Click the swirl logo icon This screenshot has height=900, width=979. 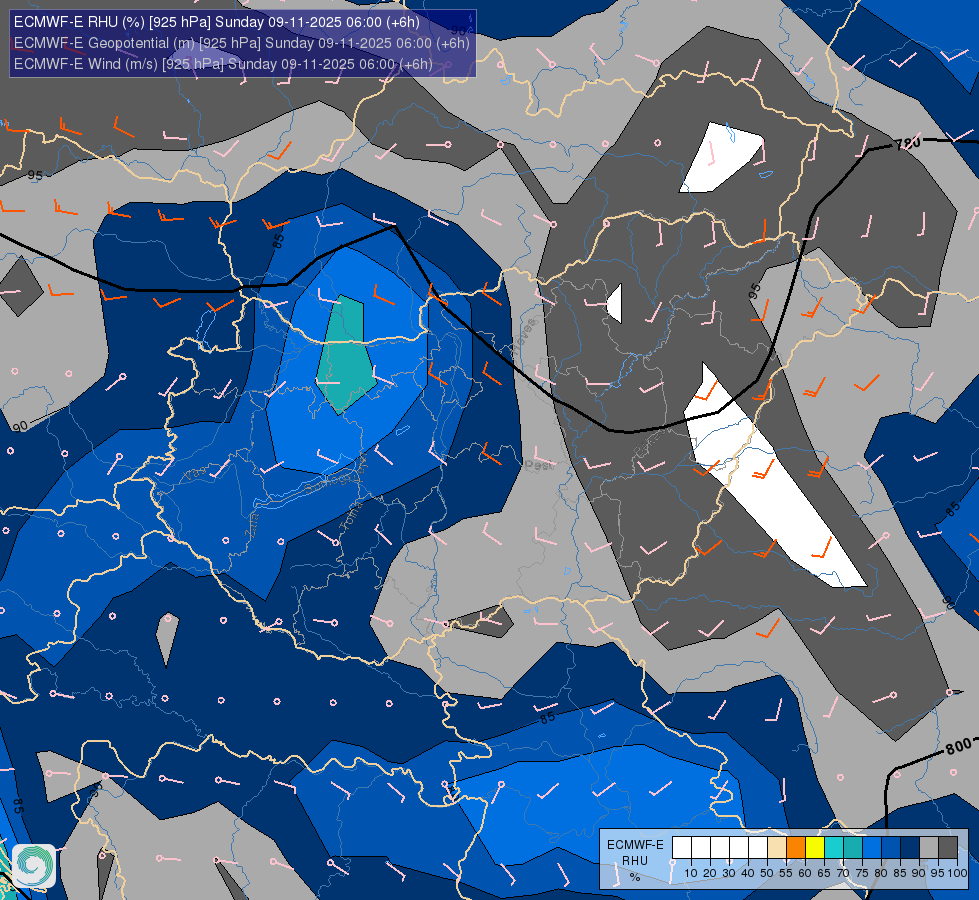point(34,866)
